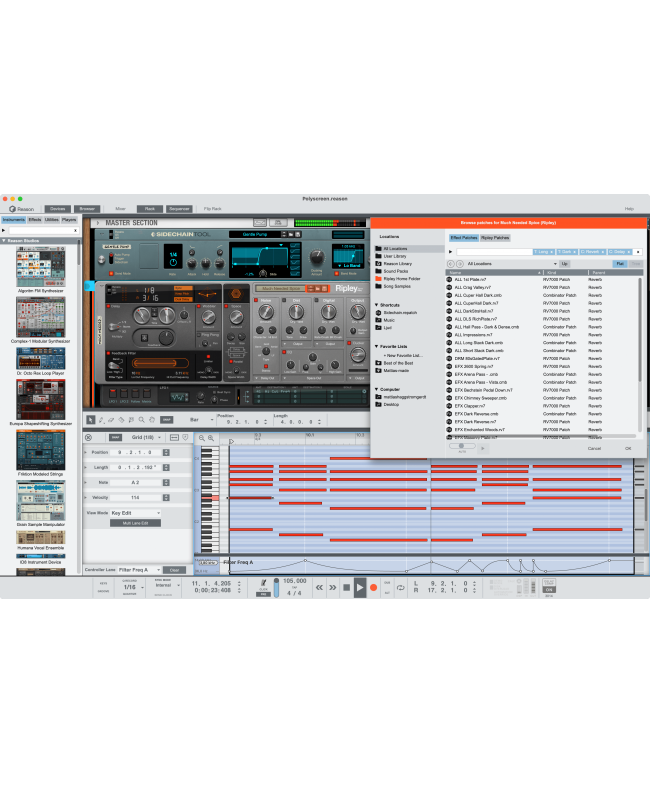Select the Mute tool in sequencer toolbar

click(x=132, y=420)
